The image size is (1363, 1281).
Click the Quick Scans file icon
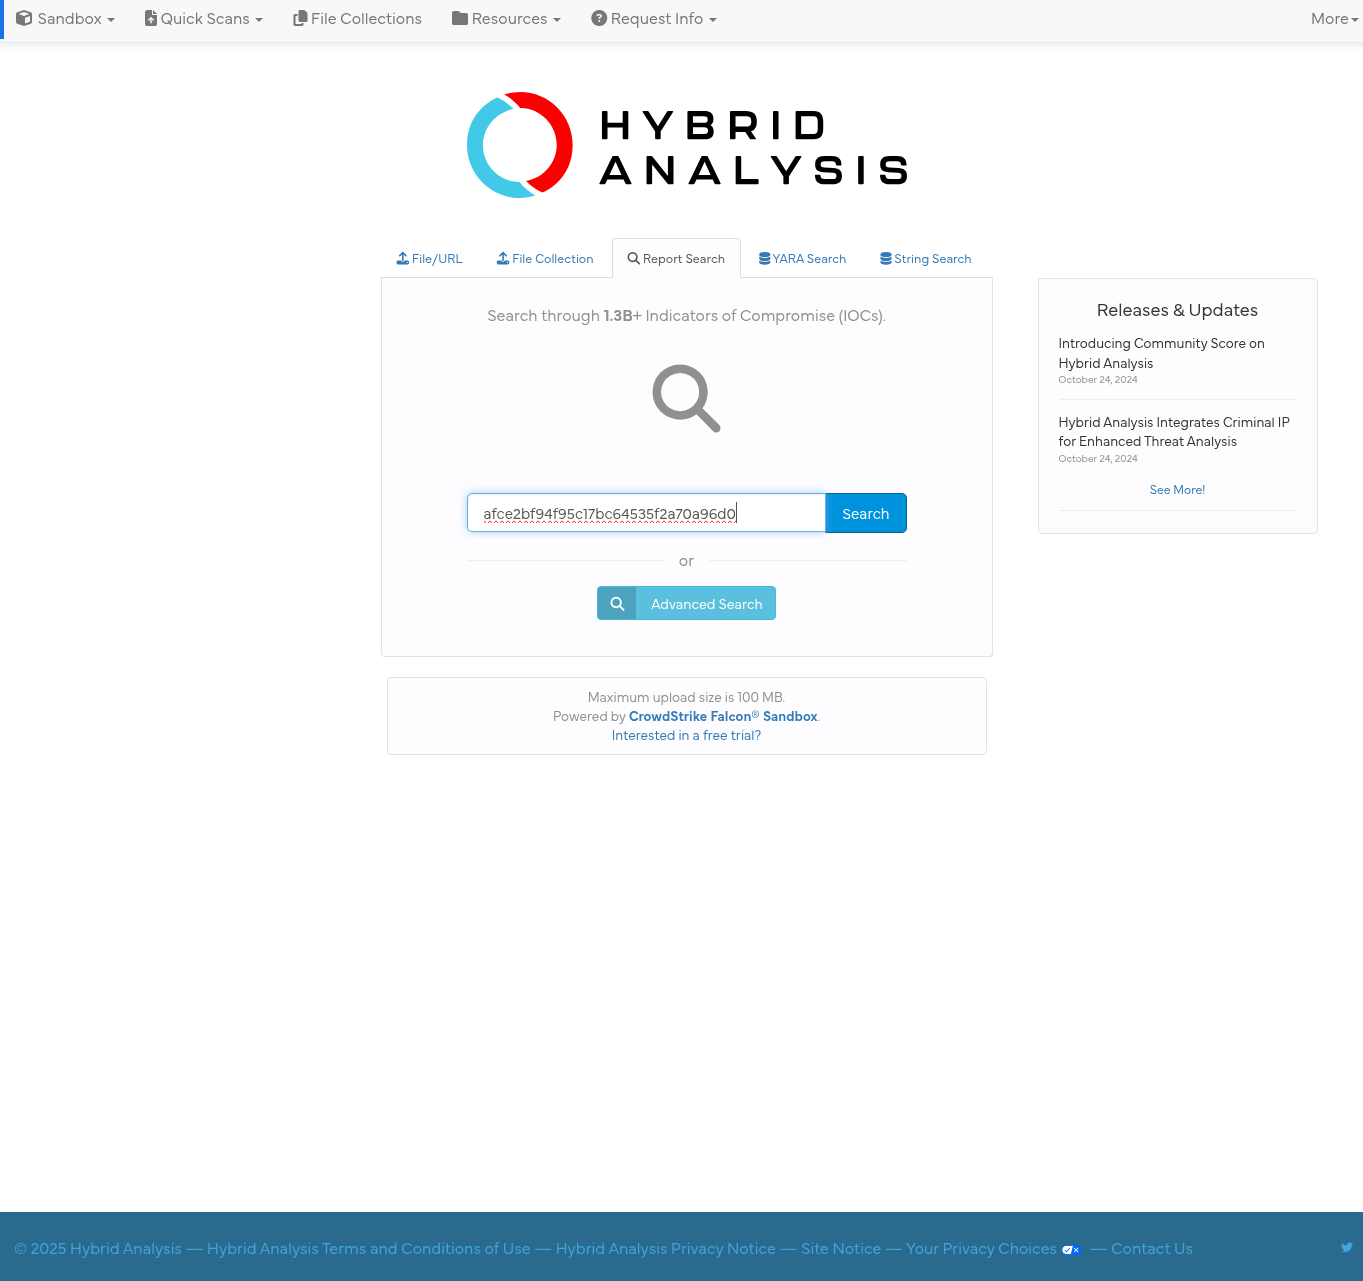[x=151, y=18]
